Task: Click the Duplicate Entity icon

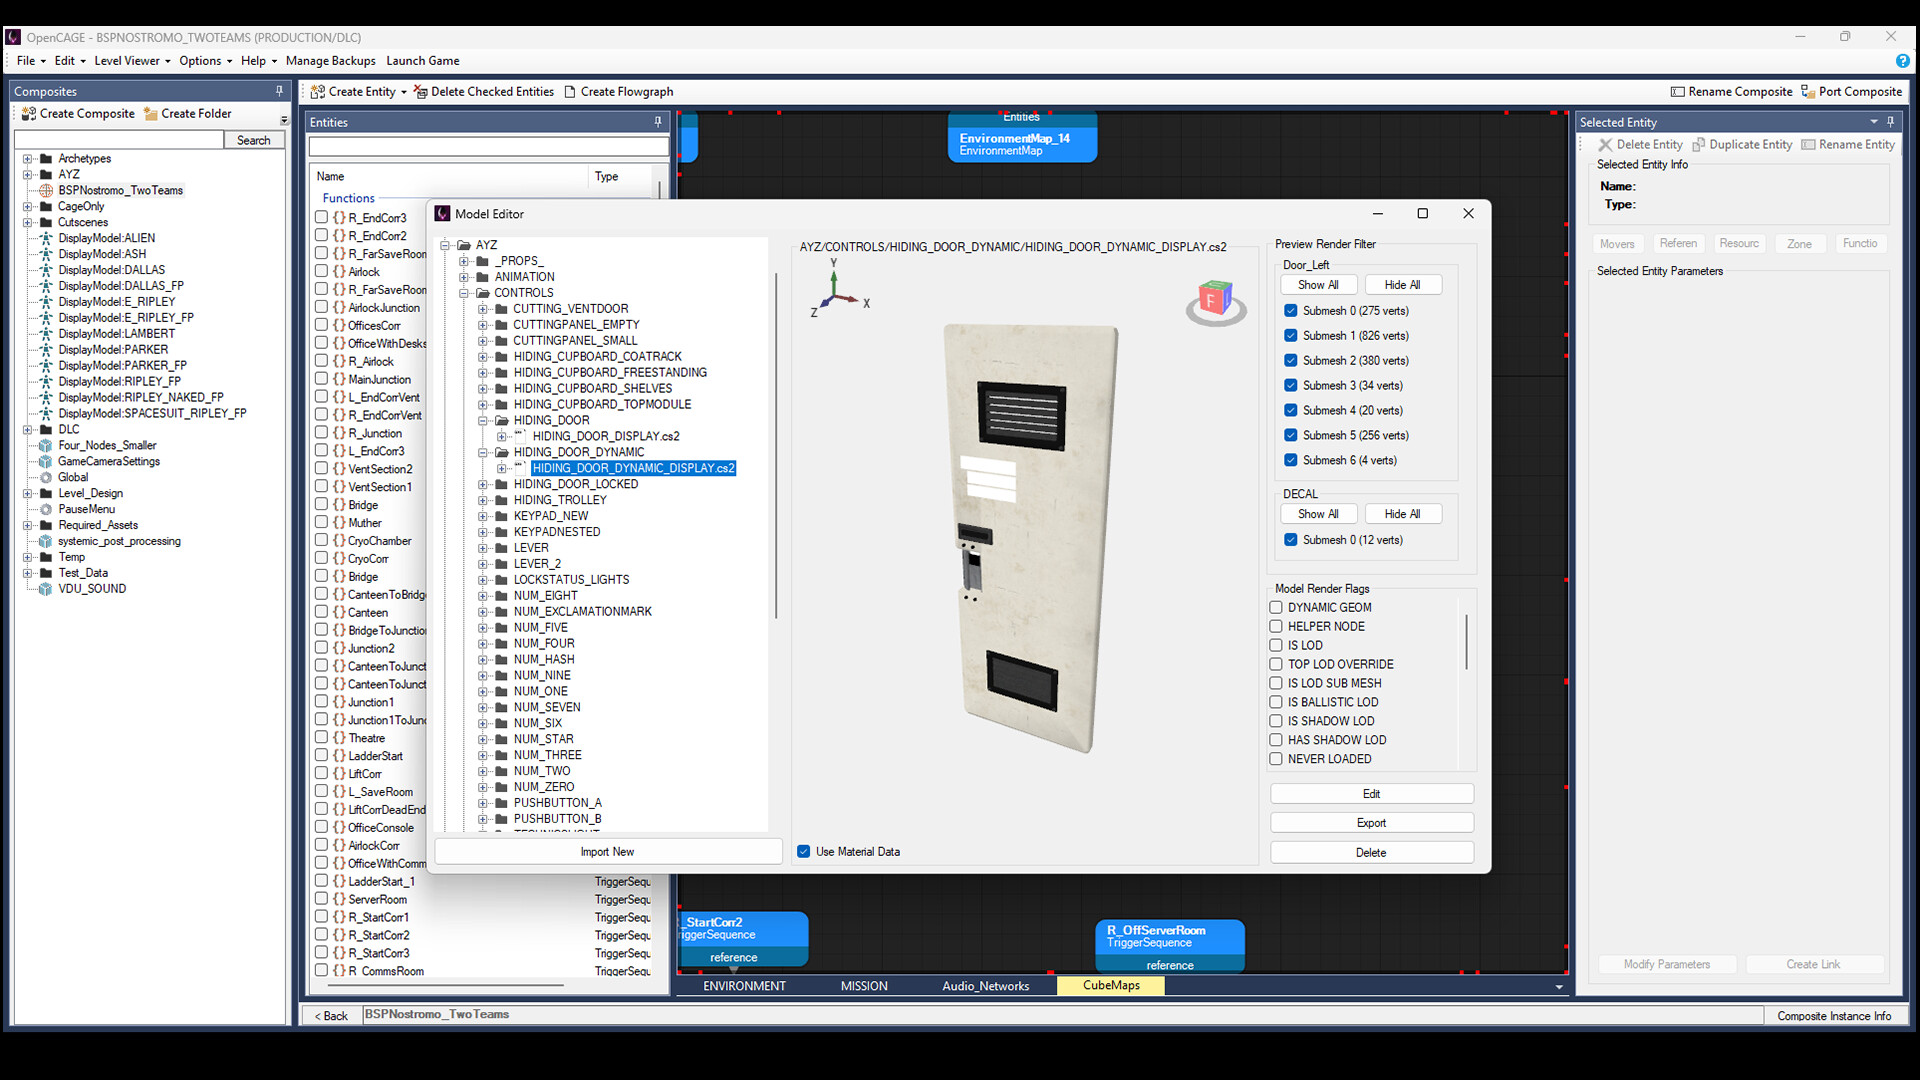Action: pyautogui.click(x=1698, y=145)
